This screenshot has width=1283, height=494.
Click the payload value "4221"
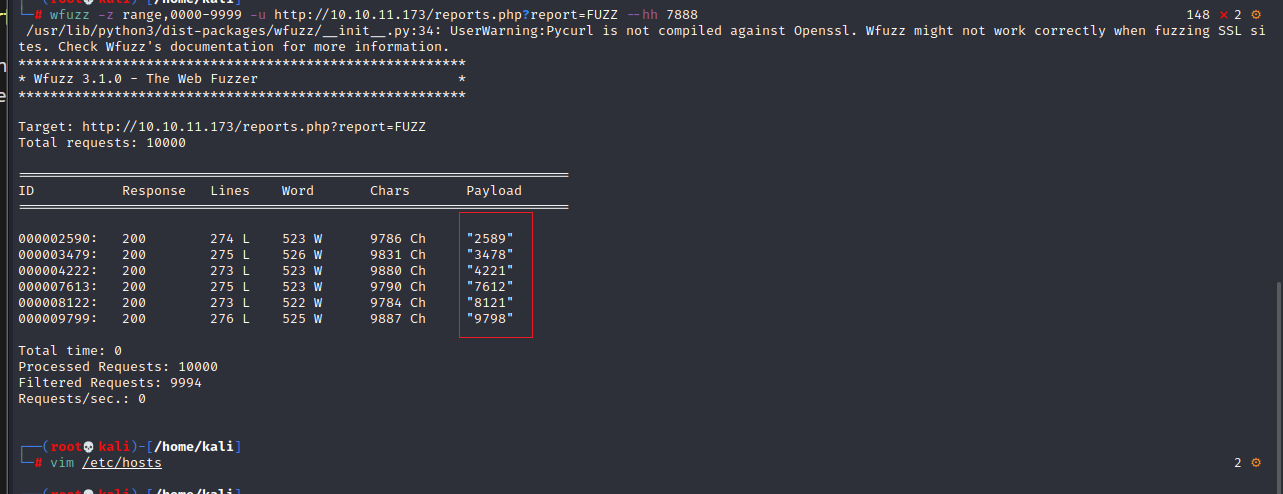pos(490,271)
